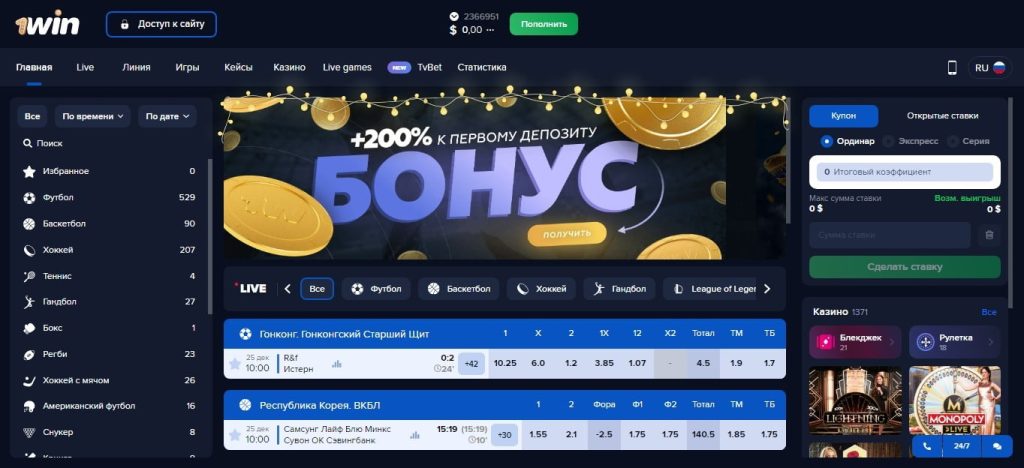This screenshot has width=1024, height=468.
Task: Select the Ординар bet type
Action: (848, 141)
